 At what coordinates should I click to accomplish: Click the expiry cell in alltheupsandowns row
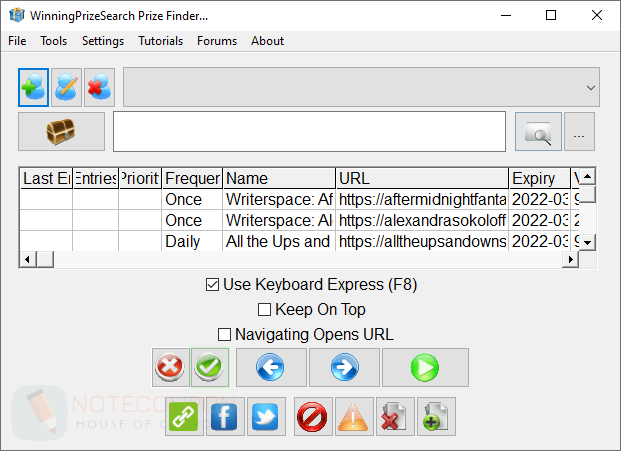pyautogui.click(x=539, y=241)
